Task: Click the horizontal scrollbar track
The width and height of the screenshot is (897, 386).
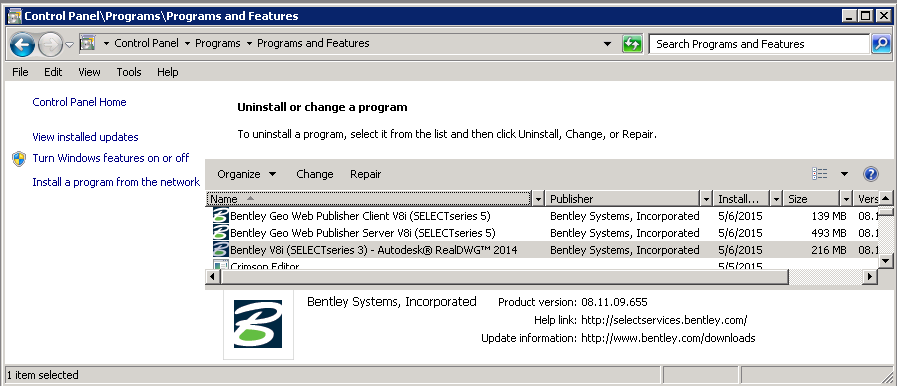Action: [825, 277]
